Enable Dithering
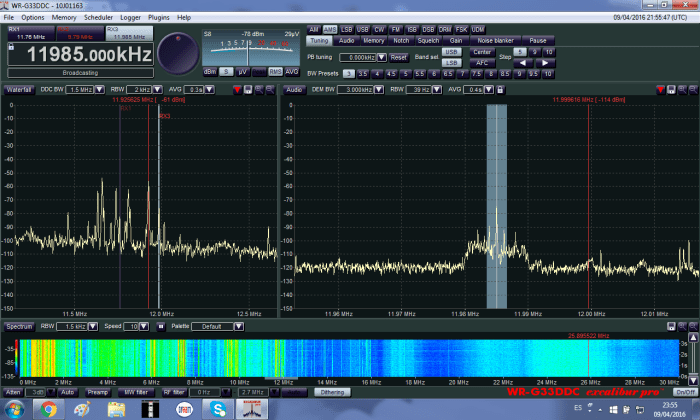The image size is (700, 420). tap(334, 392)
